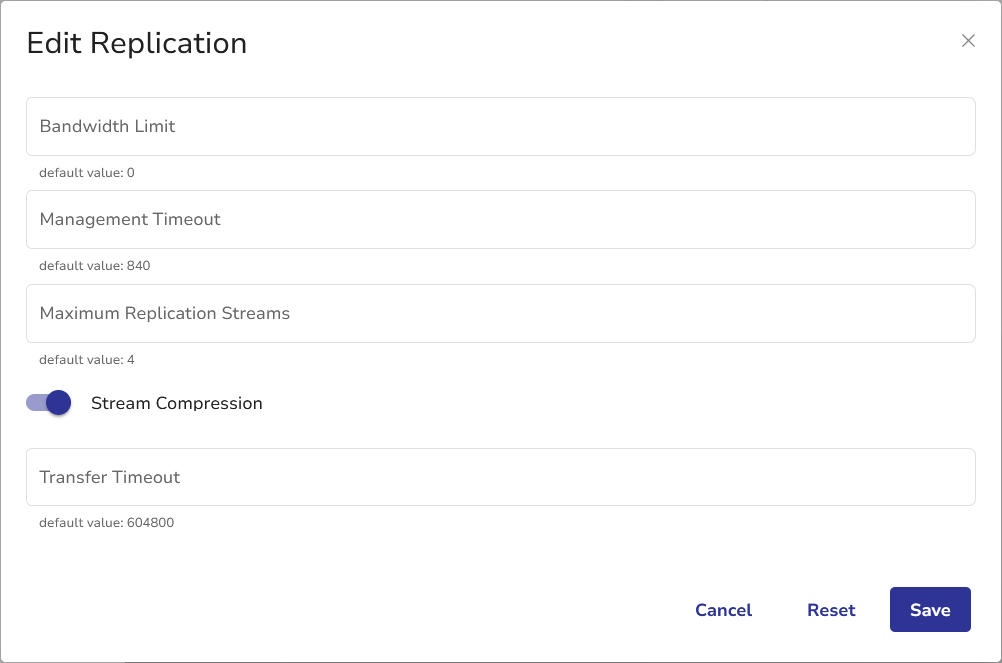
Task: Click the 'Maximum Replication Streams' placeholder text
Action: coord(165,313)
